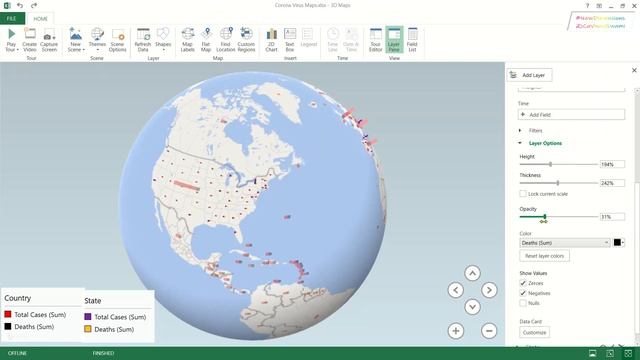Toggle Map Labels
Screen dimensions: 640x360
[187, 40]
